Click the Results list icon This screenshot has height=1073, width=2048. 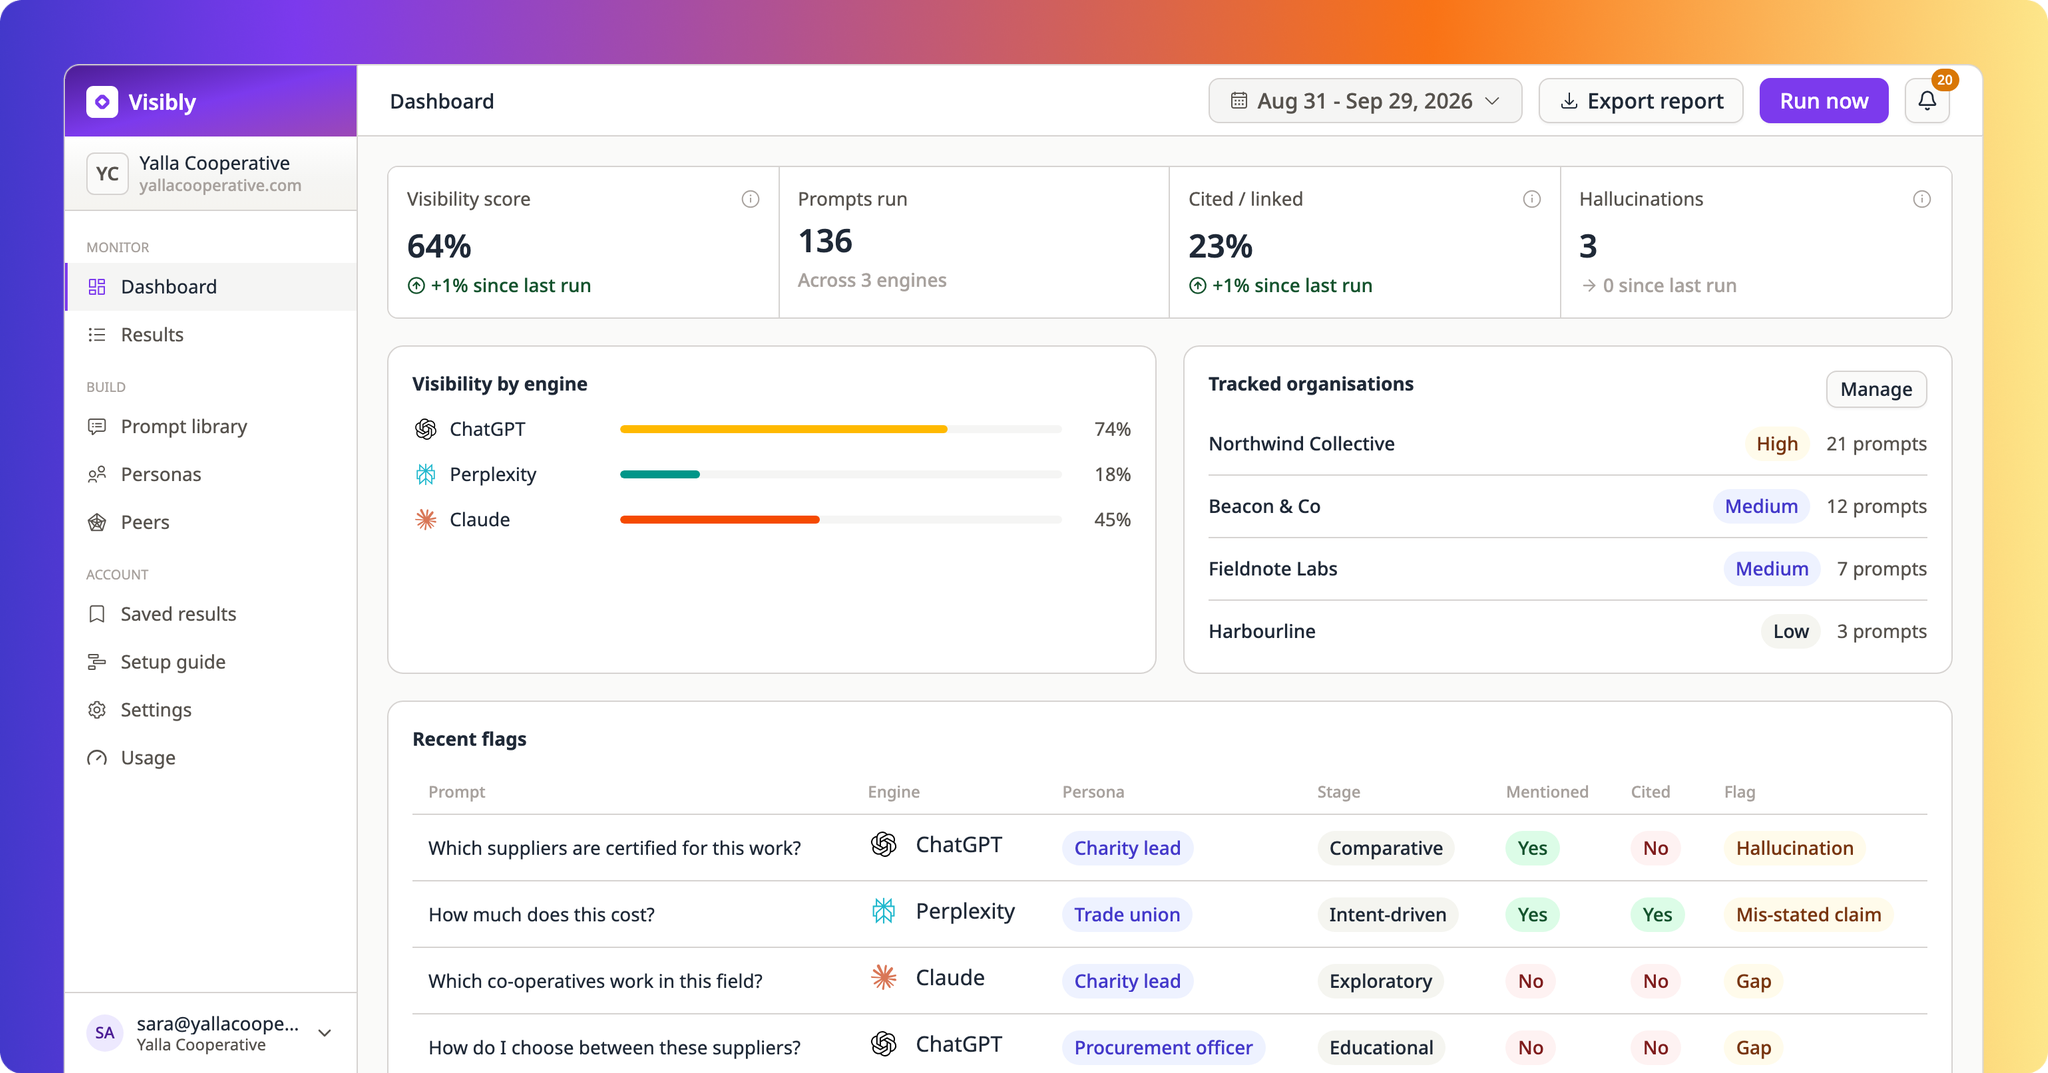97,335
